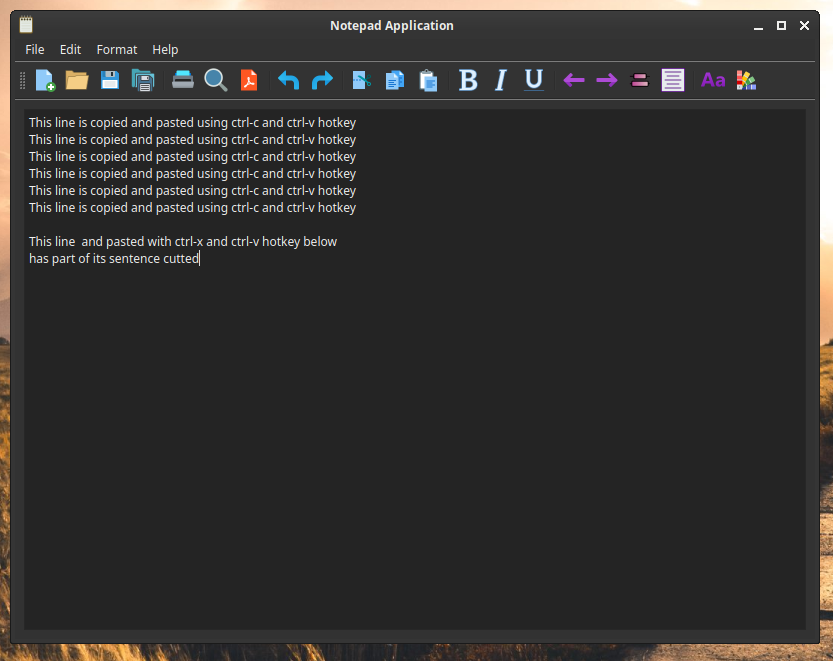Click the Copy icon in the toolbar
The height and width of the screenshot is (661, 833).
(x=395, y=80)
